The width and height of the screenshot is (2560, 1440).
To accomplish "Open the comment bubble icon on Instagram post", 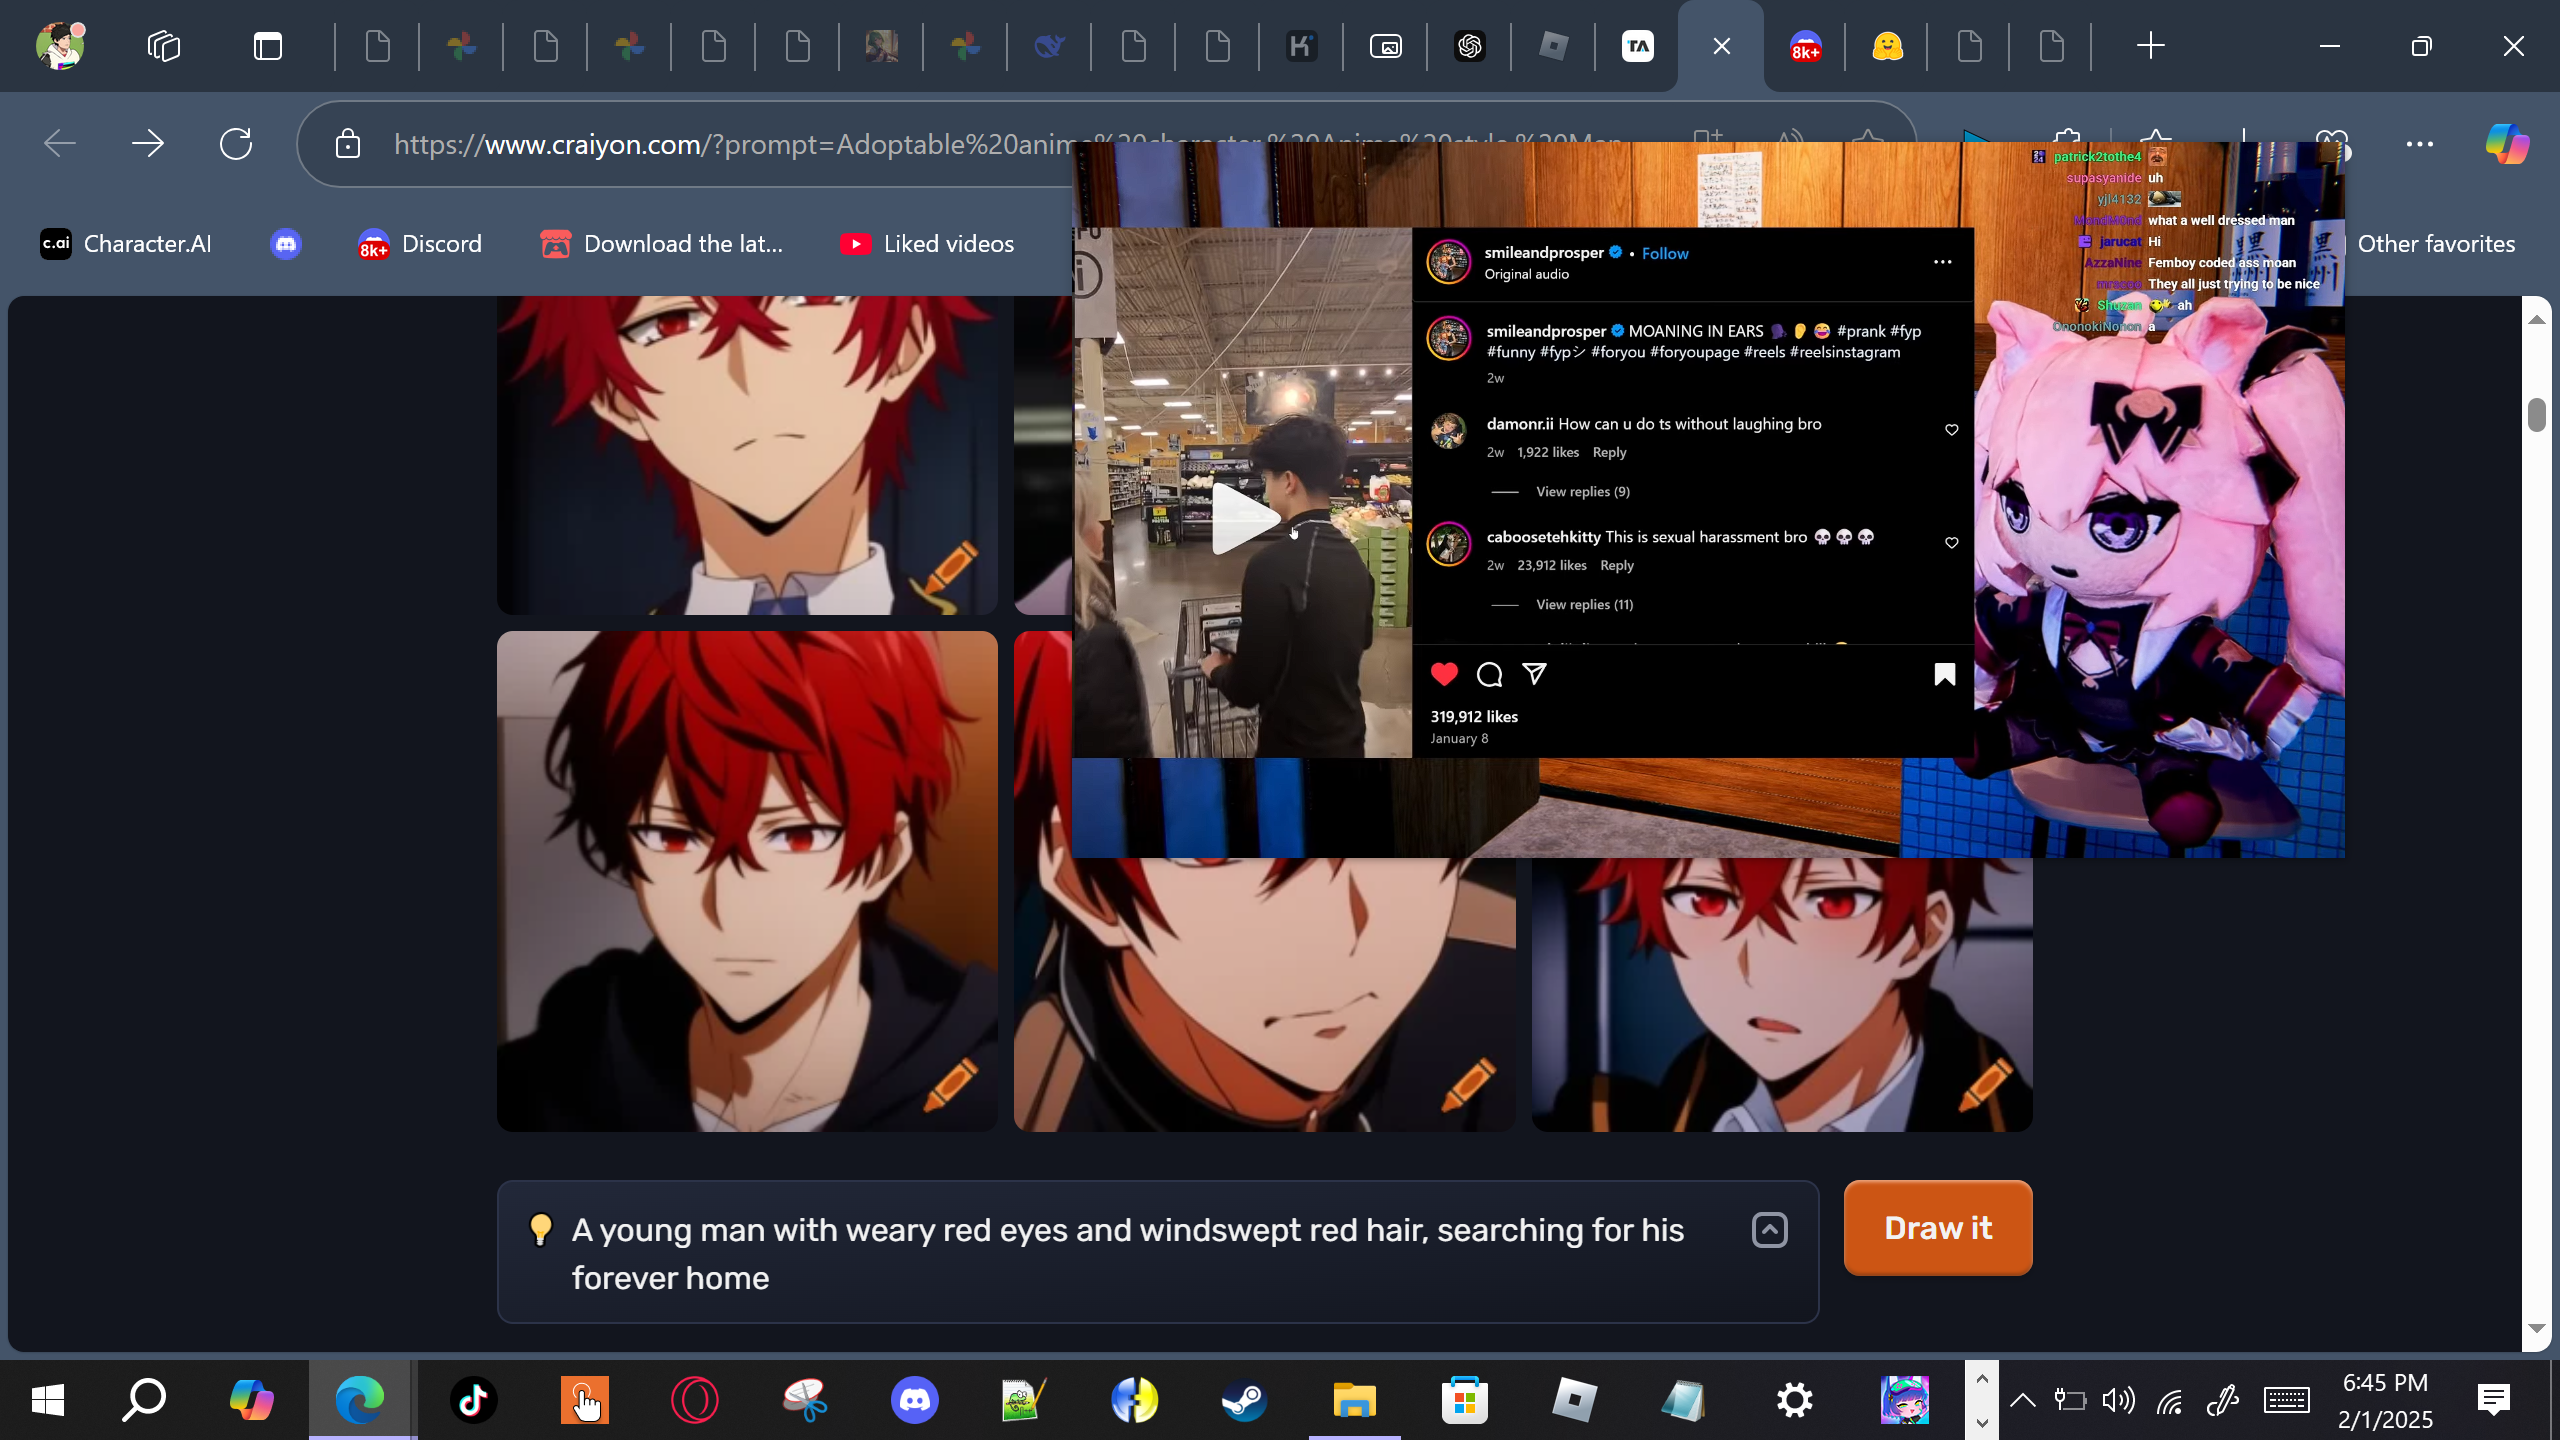I will pyautogui.click(x=1489, y=675).
